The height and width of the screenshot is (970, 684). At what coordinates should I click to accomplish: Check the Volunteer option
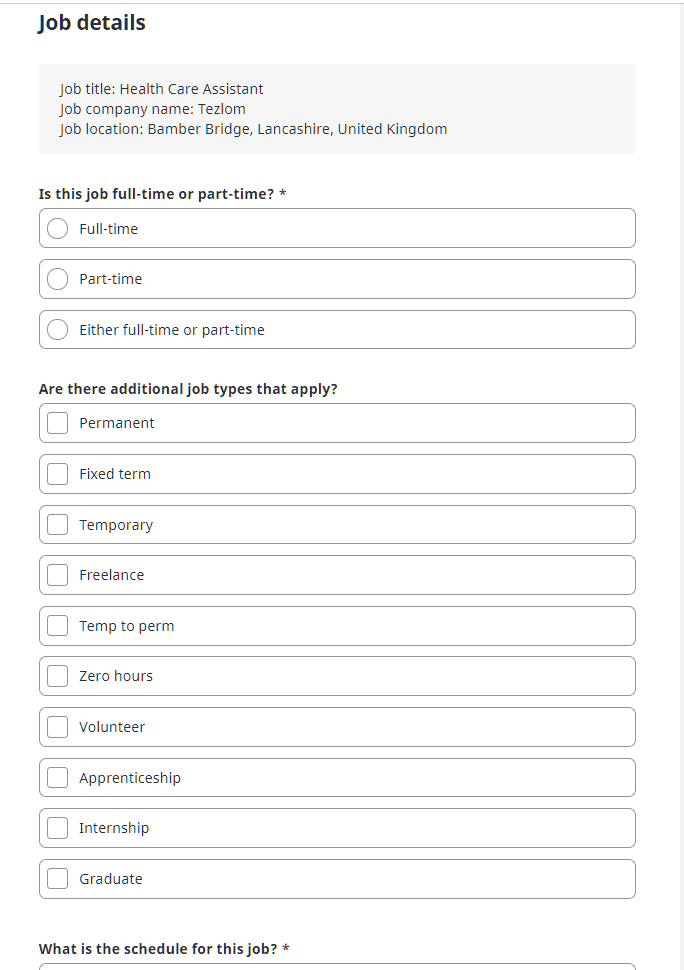(58, 727)
